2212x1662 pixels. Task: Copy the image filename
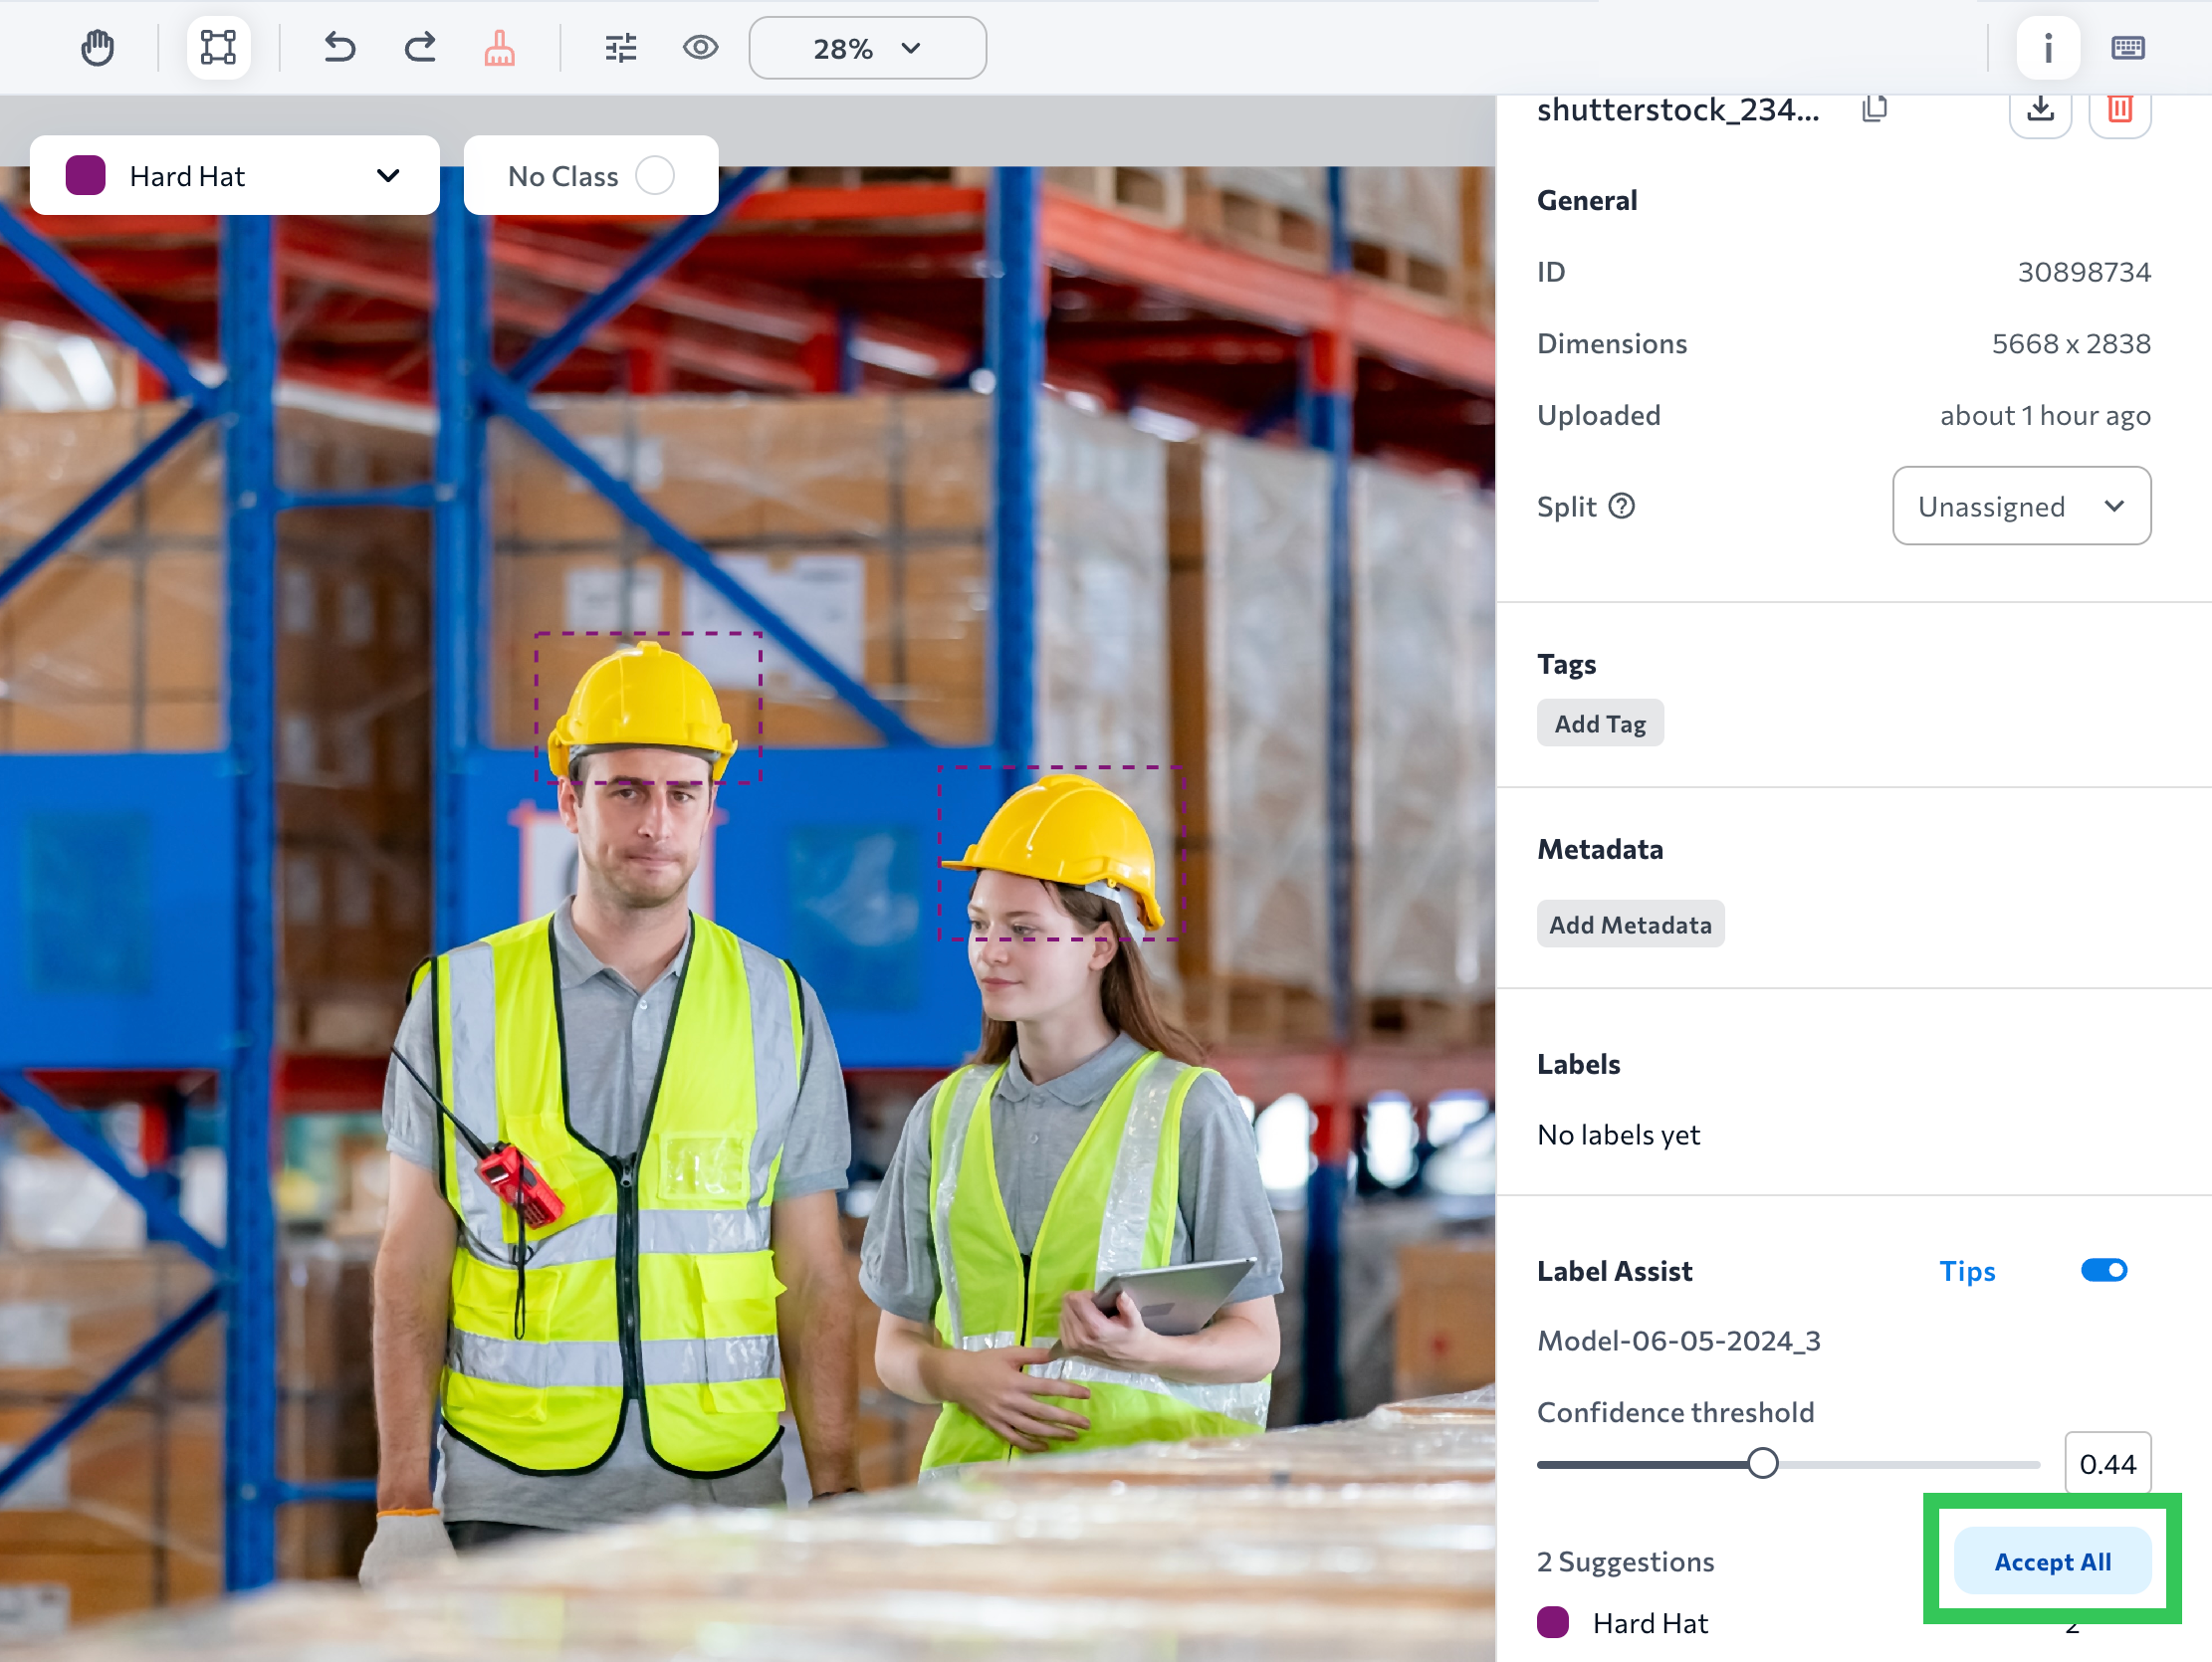[x=1874, y=109]
